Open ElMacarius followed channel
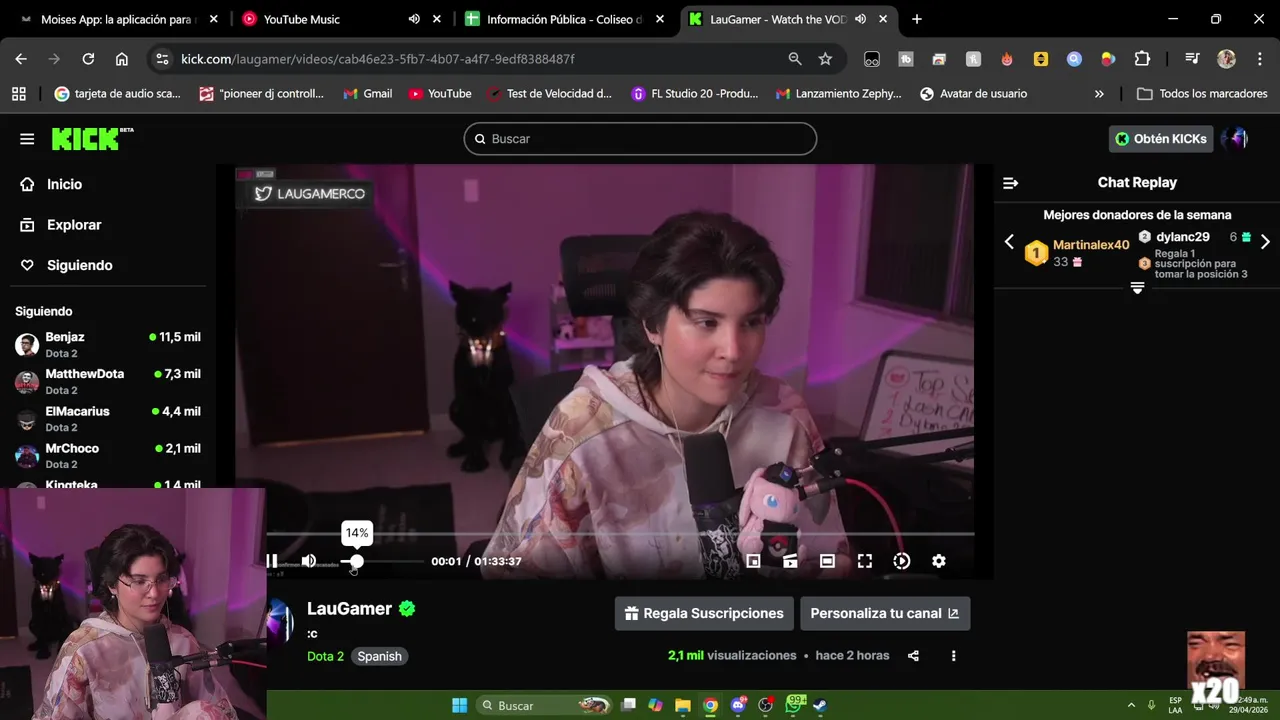Image resolution: width=1280 pixels, height=720 pixels. (x=108, y=419)
